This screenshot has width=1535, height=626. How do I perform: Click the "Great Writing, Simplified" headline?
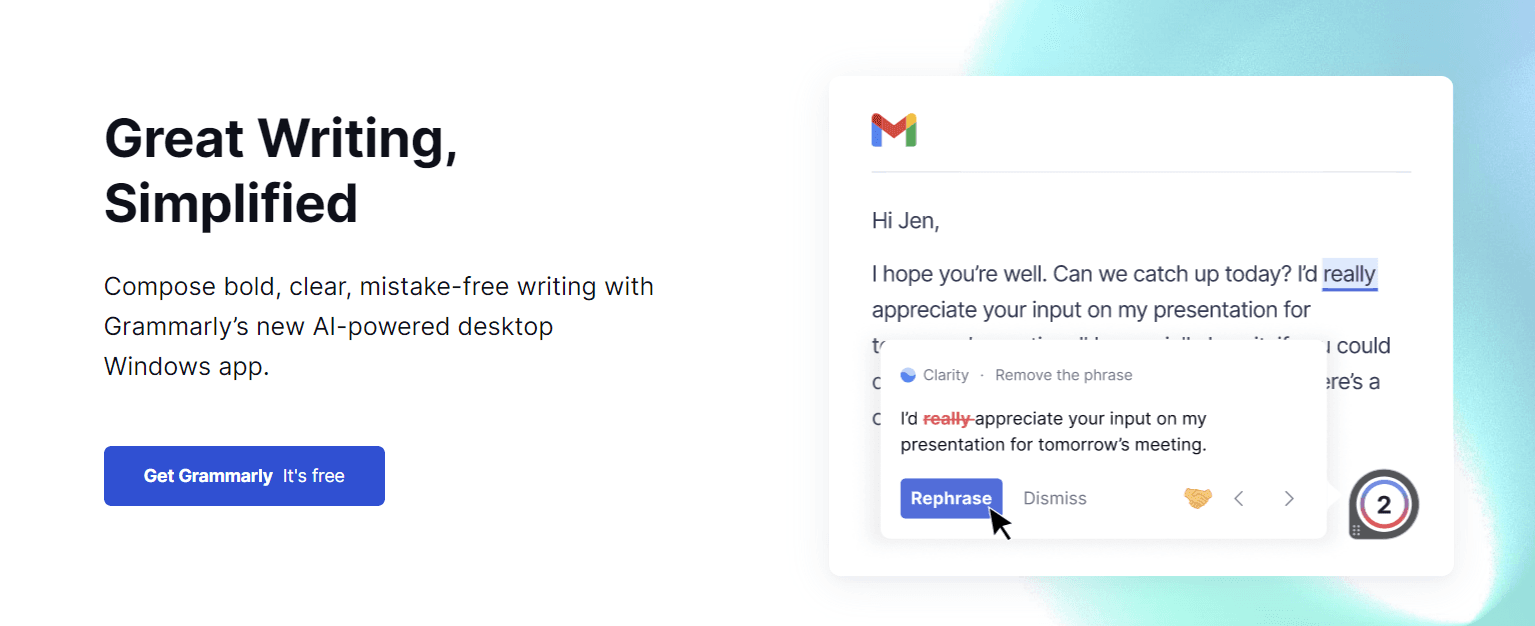[281, 170]
